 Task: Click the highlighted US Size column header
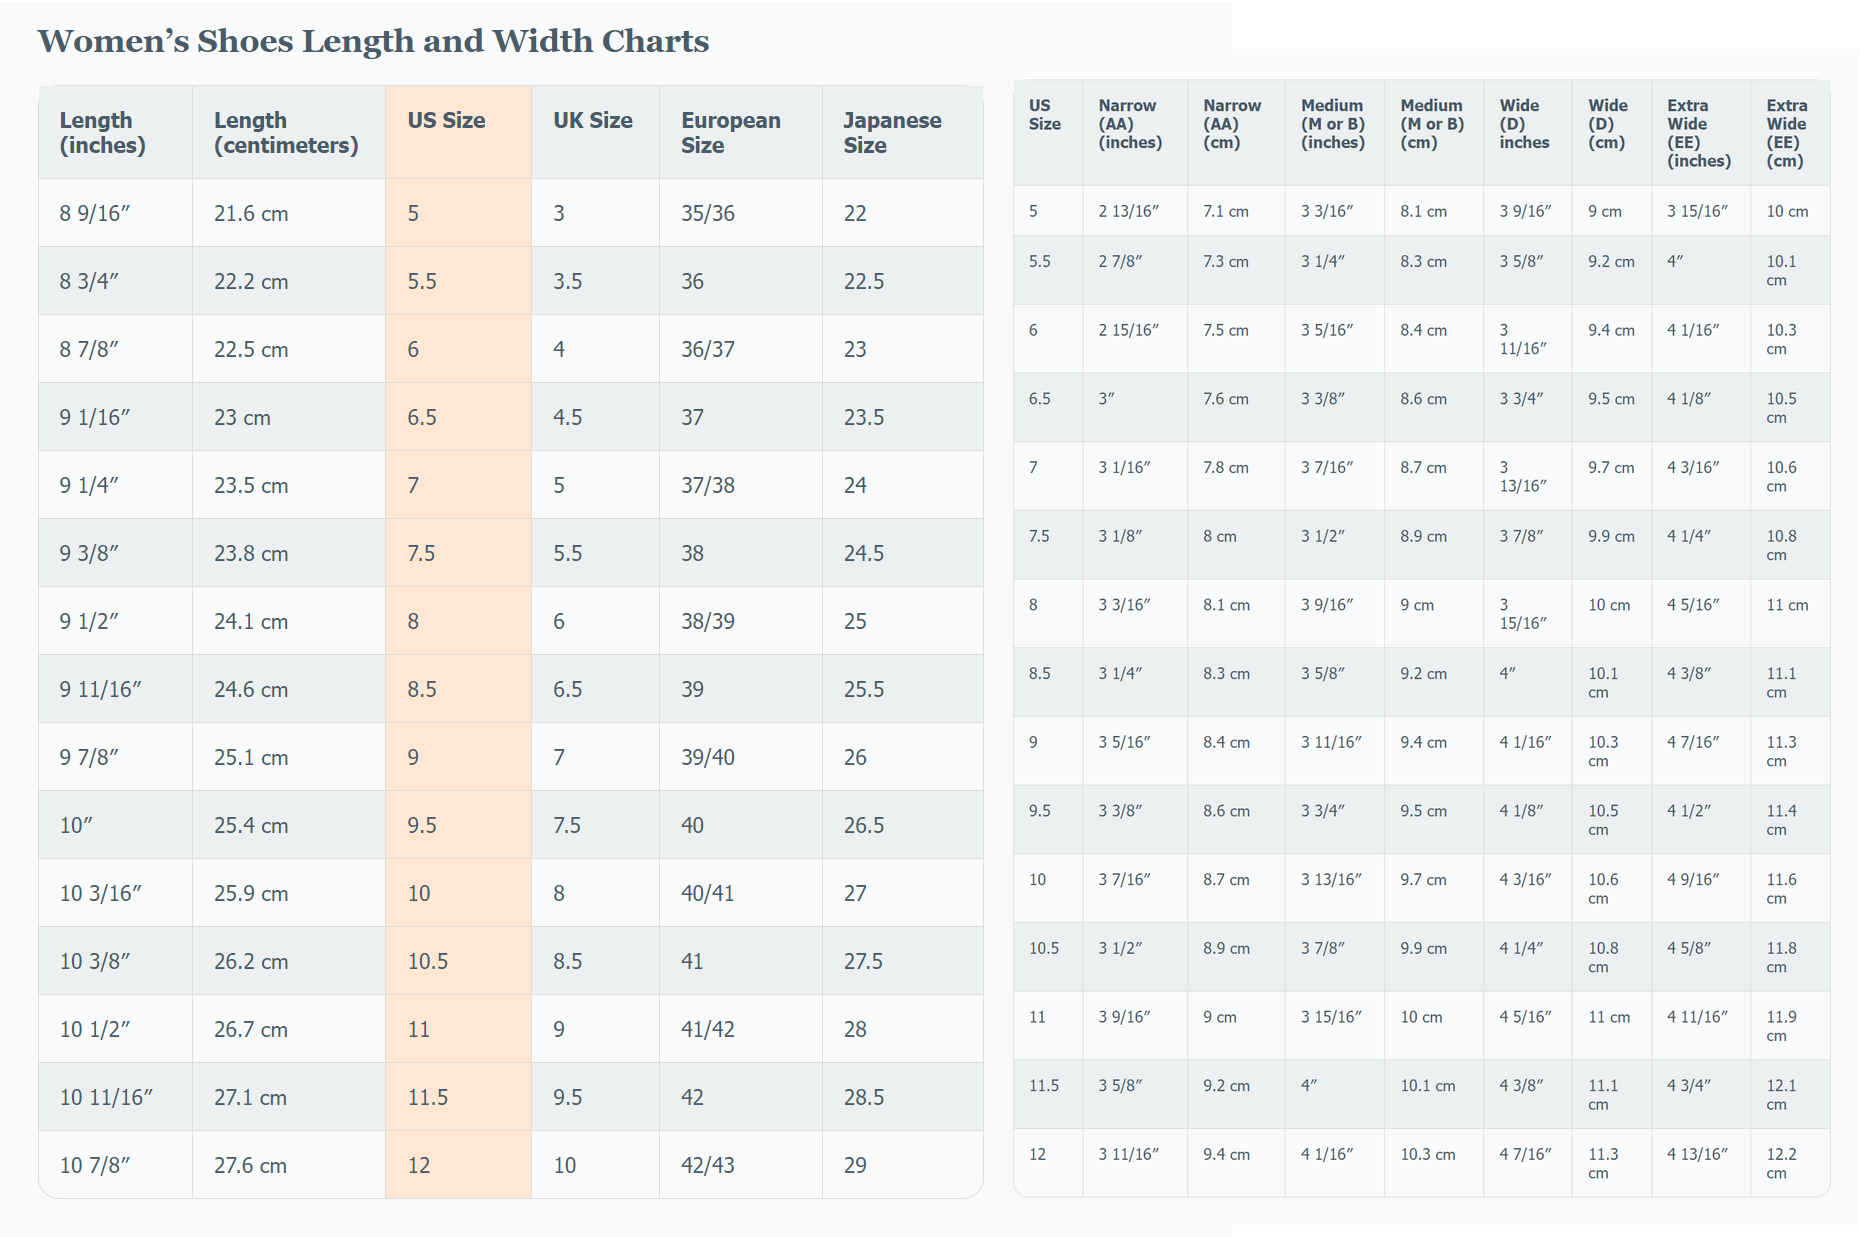tap(446, 121)
